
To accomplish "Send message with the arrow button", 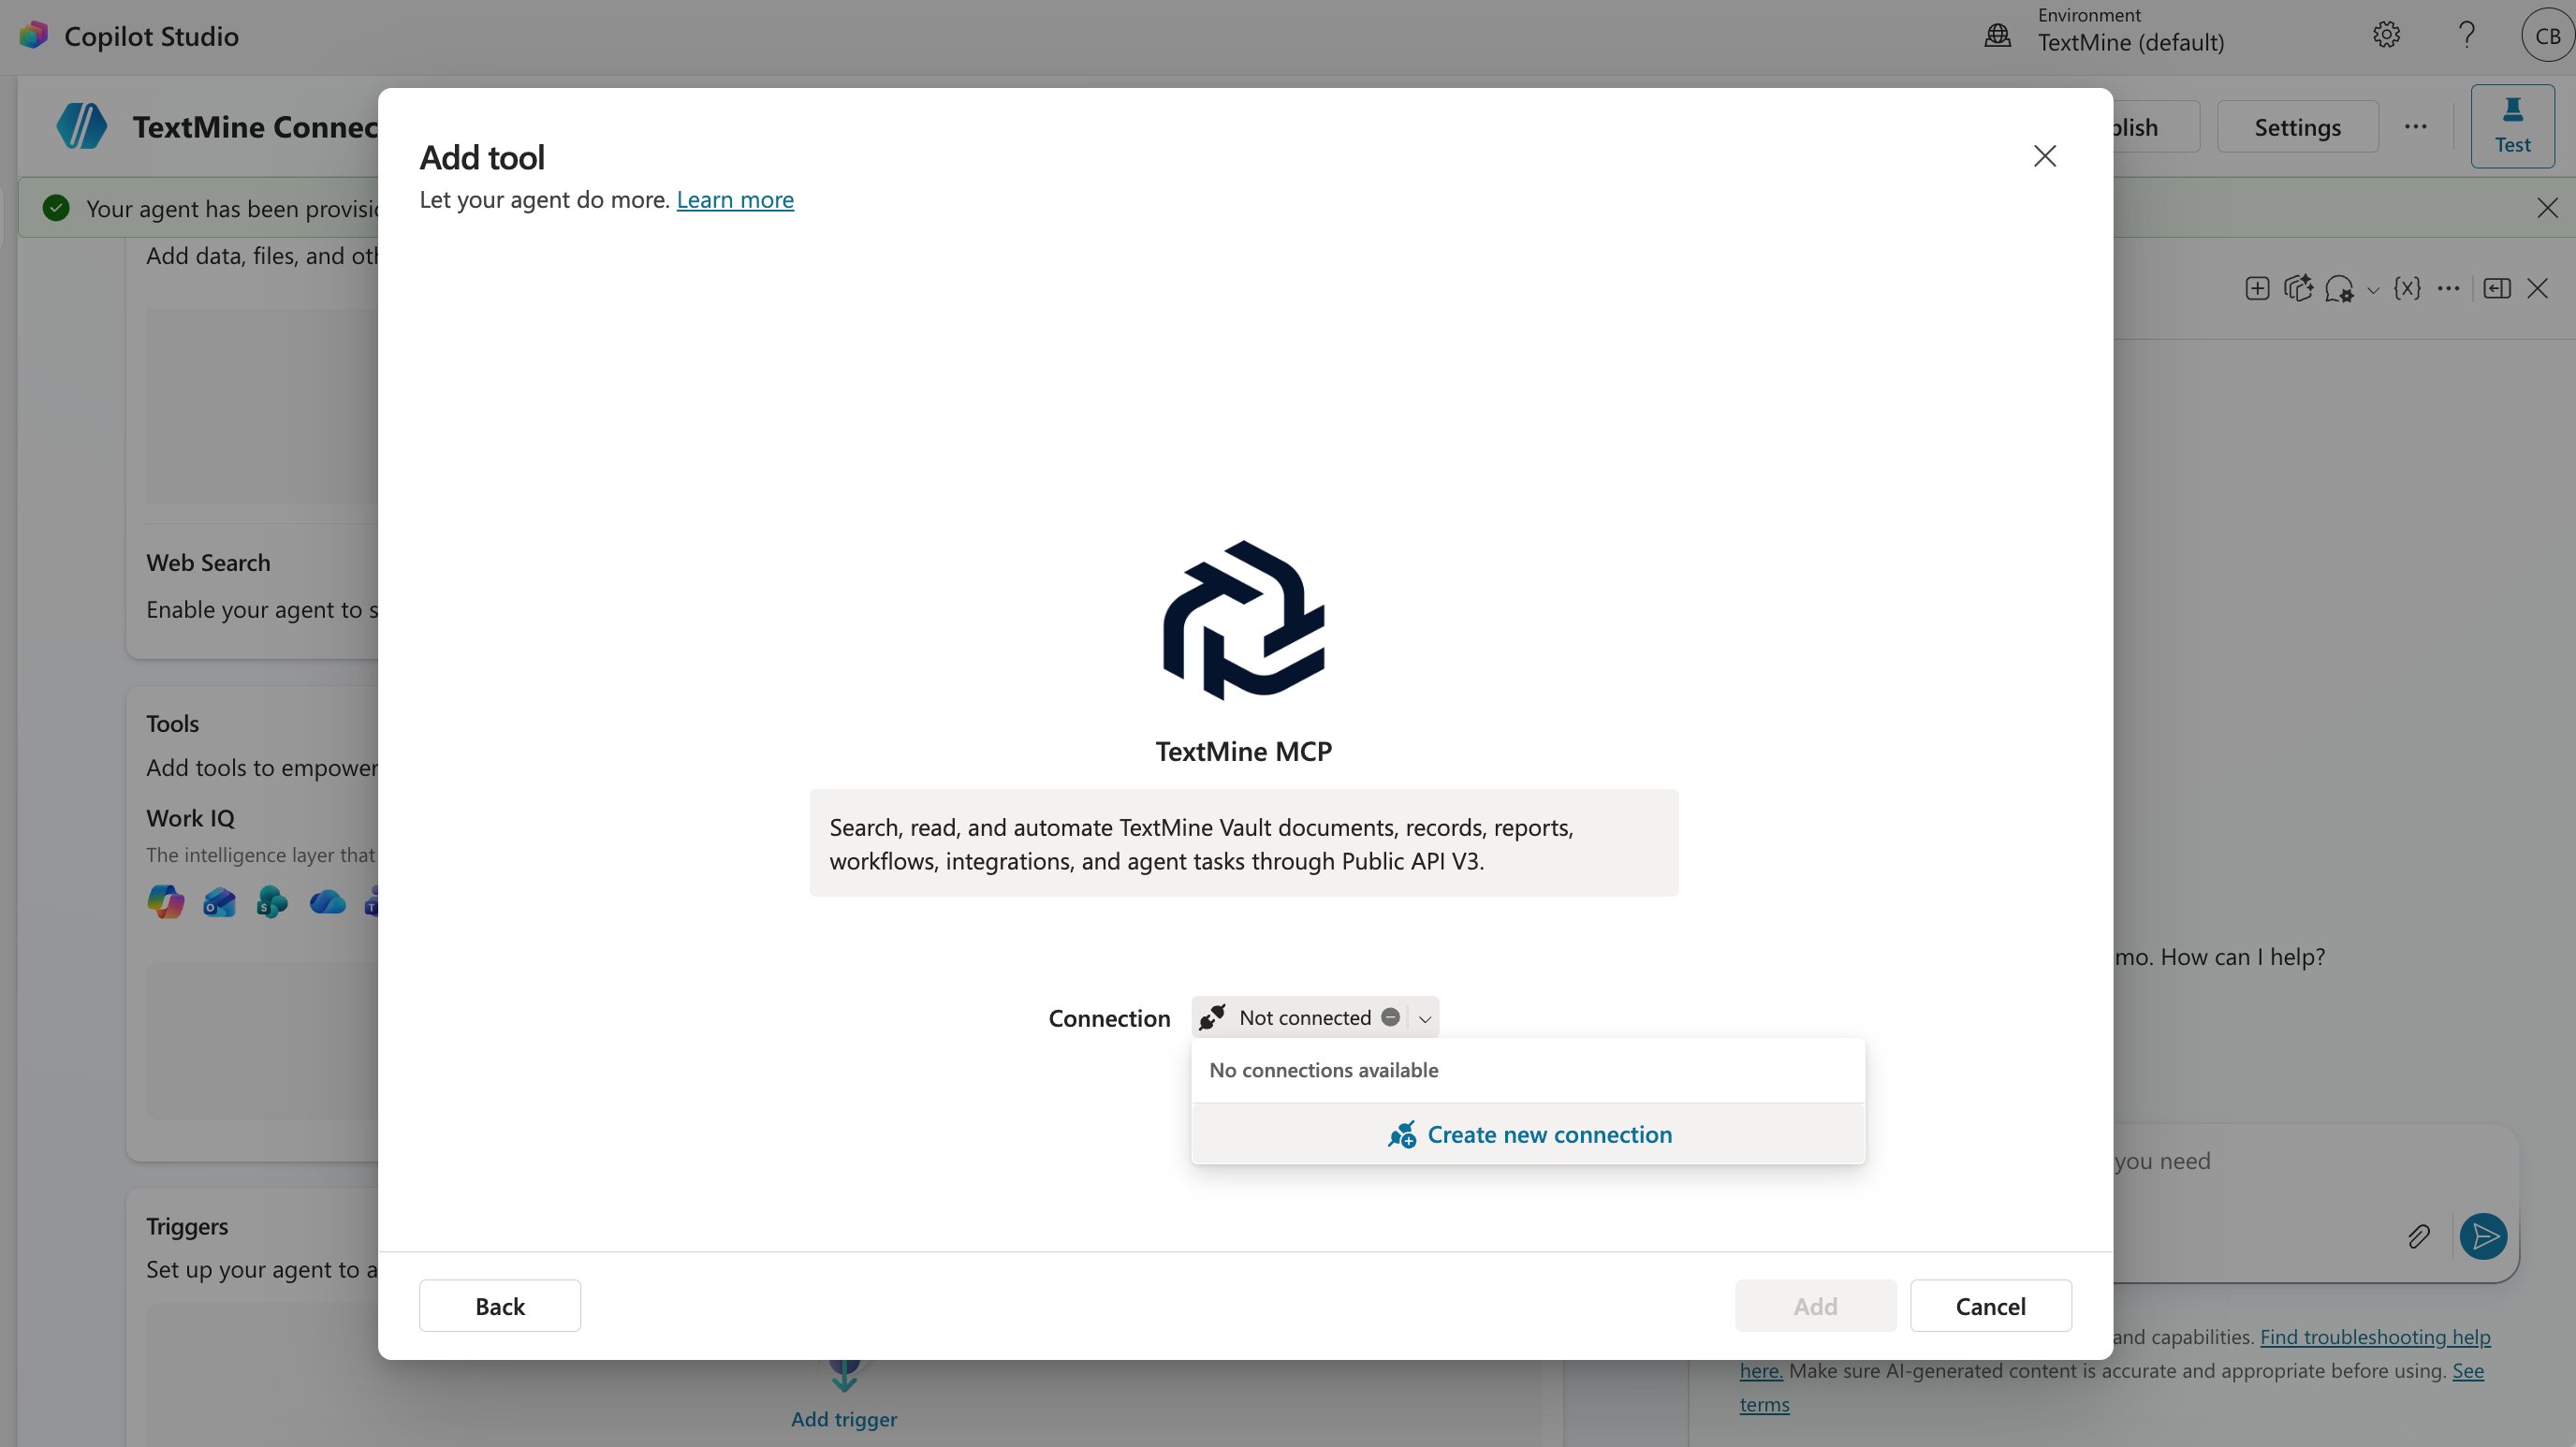I will (x=2483, y=1237).
